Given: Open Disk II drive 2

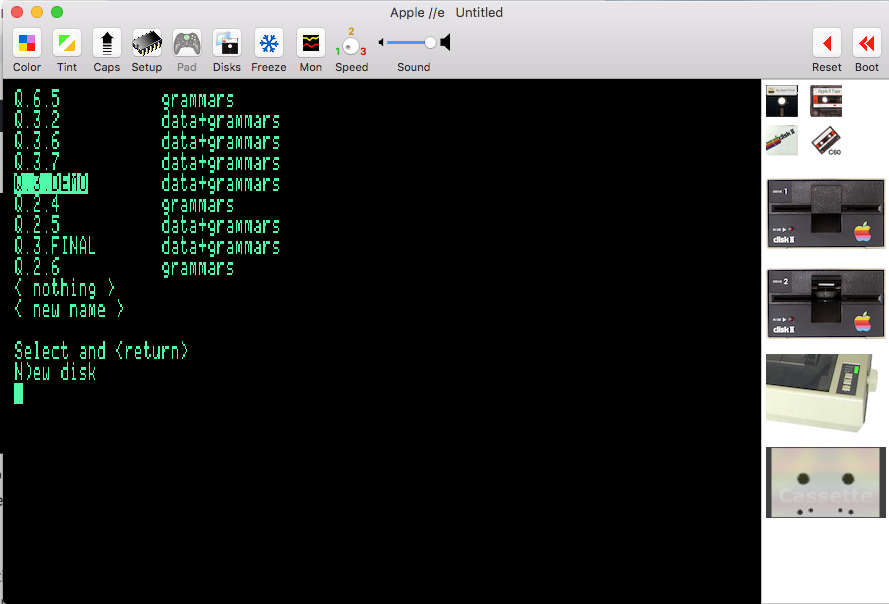Looking at the screenshot, I should tap(826, 304).
